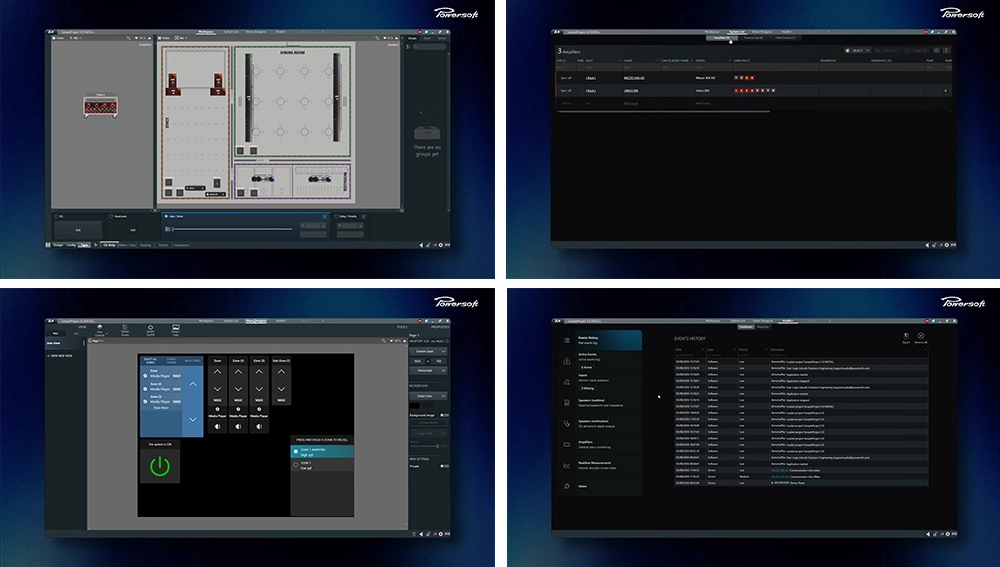
Task: Click MEZZO 604 AD name link in amplifier list
Action: tap(634, 78)
